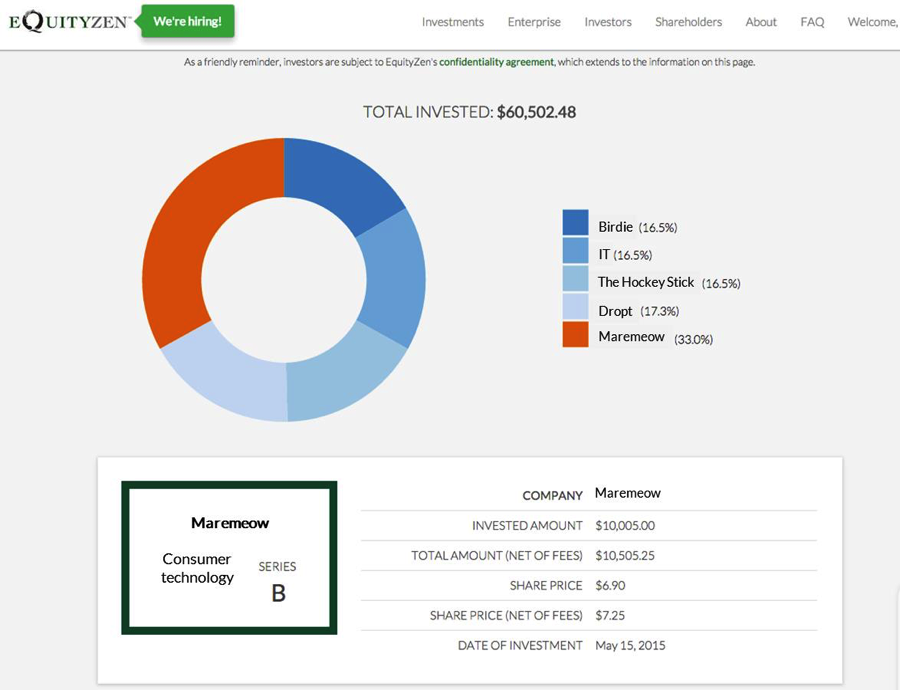This screenshot has width=900, height=690.
Task: Click the Total Invested $60,502.48 amount
Action: click(536, 112)
